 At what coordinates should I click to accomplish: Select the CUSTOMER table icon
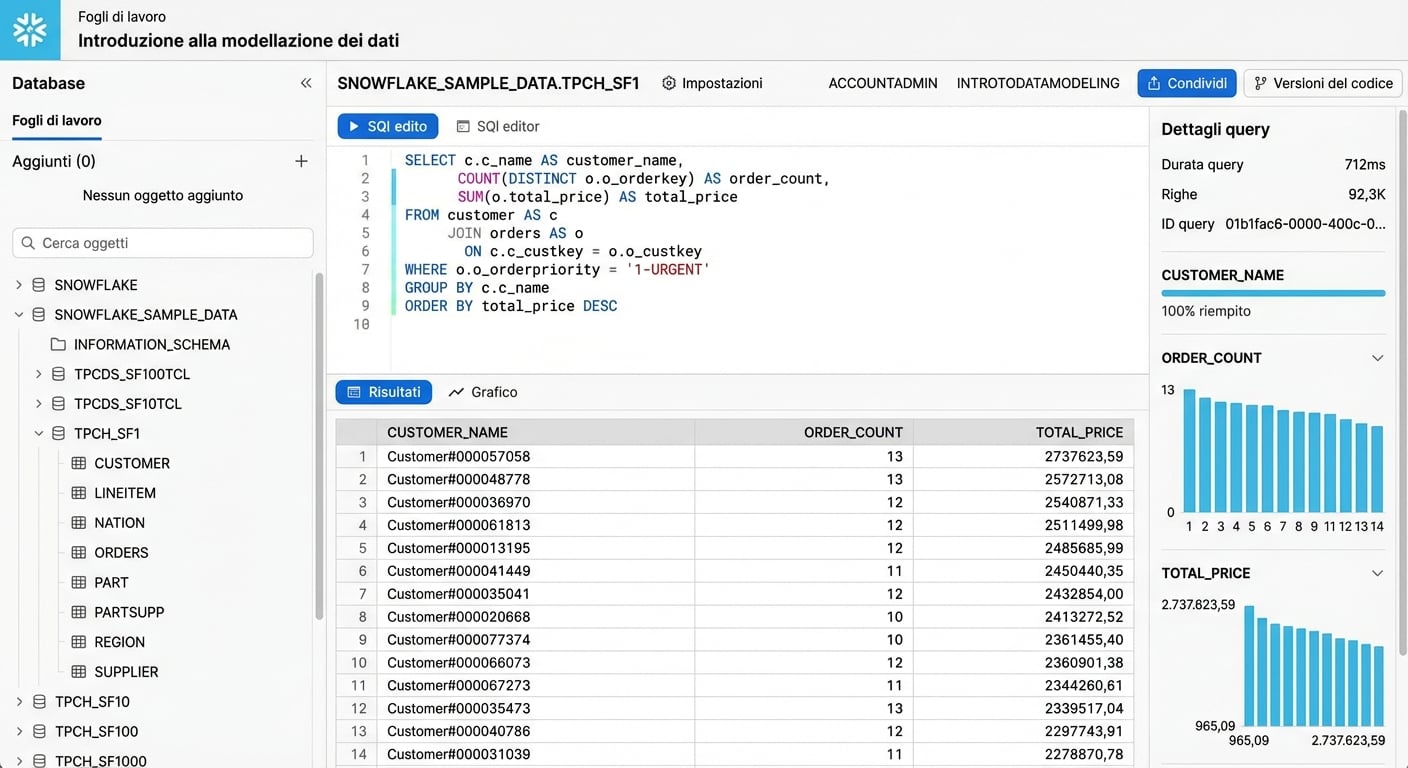(x=79, y=463)
